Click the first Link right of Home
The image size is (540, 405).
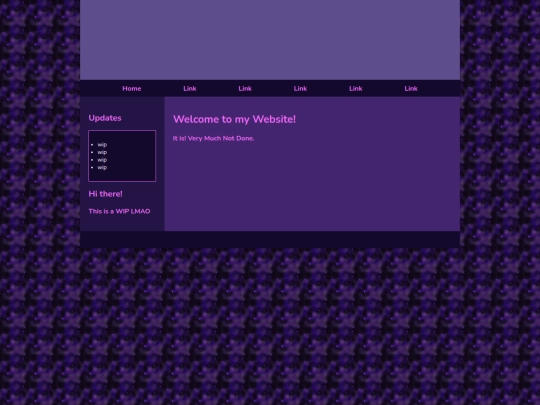click(190, 89)
